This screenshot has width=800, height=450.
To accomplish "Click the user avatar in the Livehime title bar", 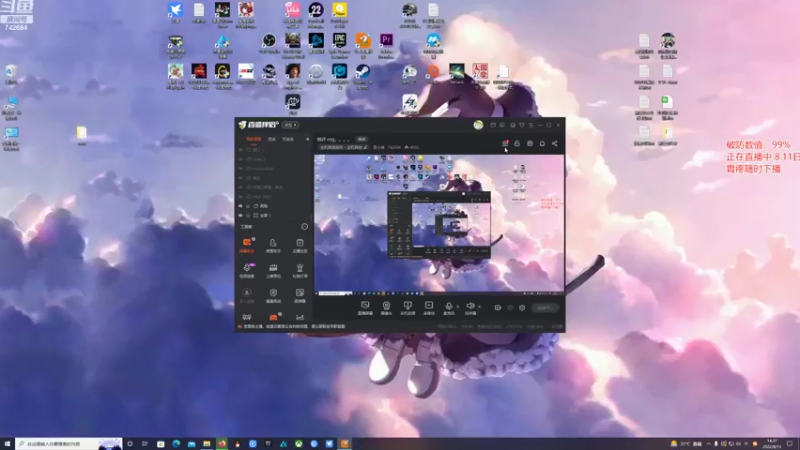I will point(478,125).
